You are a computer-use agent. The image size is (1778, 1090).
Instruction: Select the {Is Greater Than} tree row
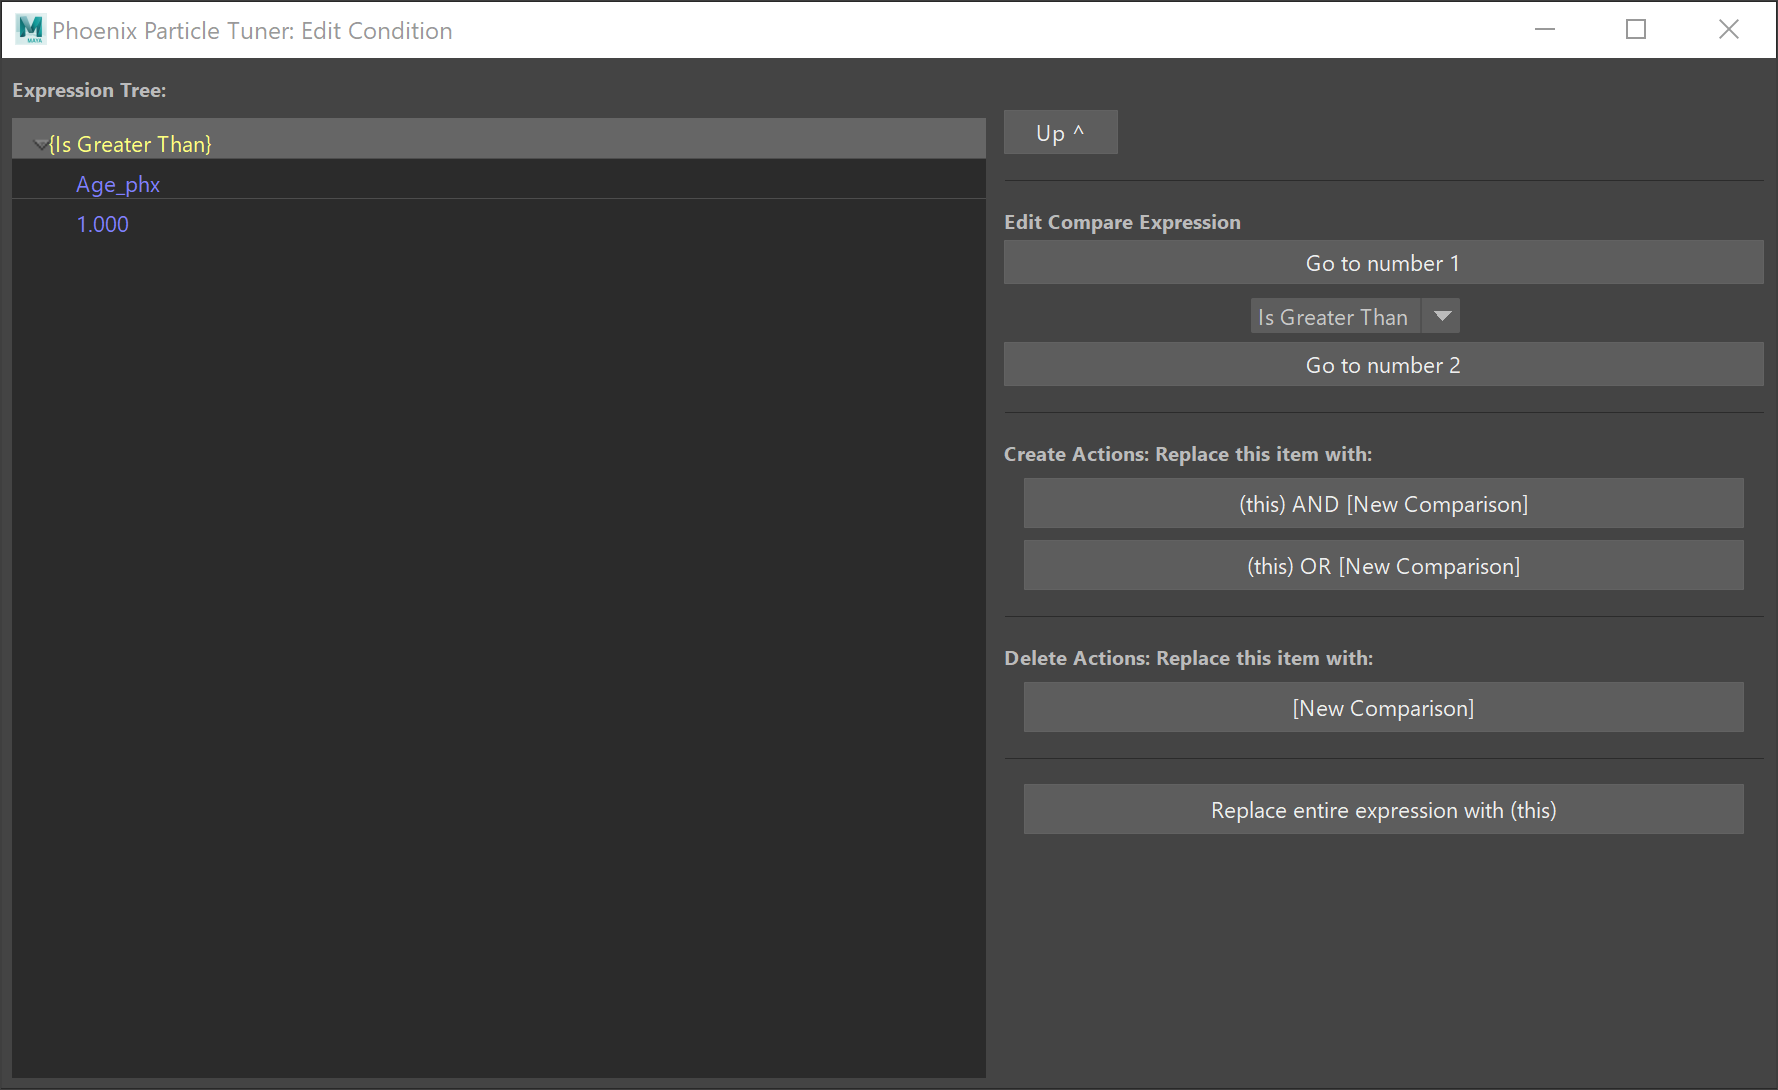pyautogui.click(x=499, y=139)
